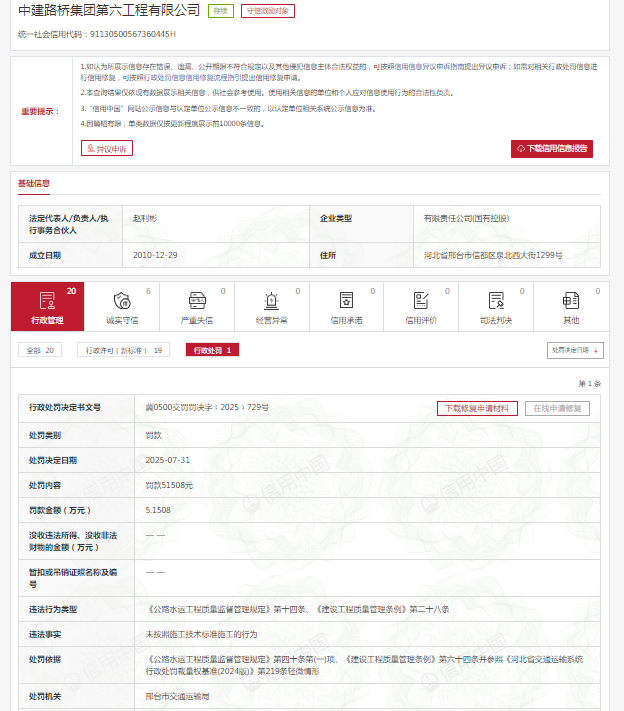Select the 基础信息 section tab
This screenshot has width=624, height=711.
(34, 184)
